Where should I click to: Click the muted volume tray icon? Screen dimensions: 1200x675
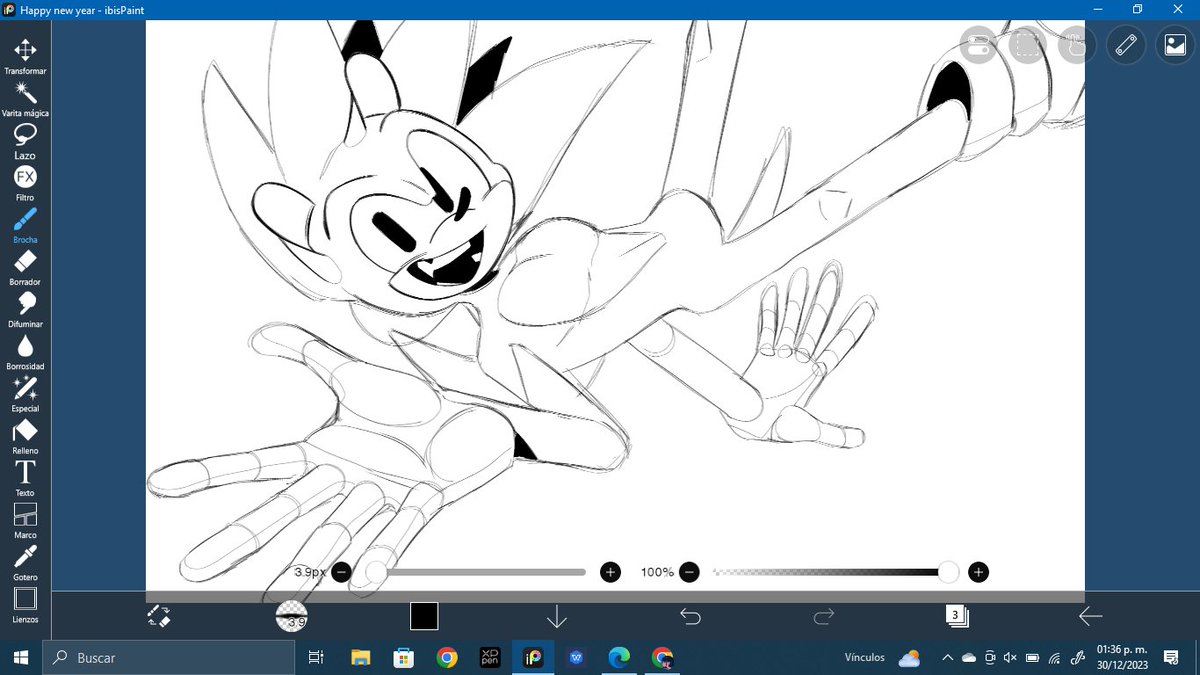point(1010,657)
